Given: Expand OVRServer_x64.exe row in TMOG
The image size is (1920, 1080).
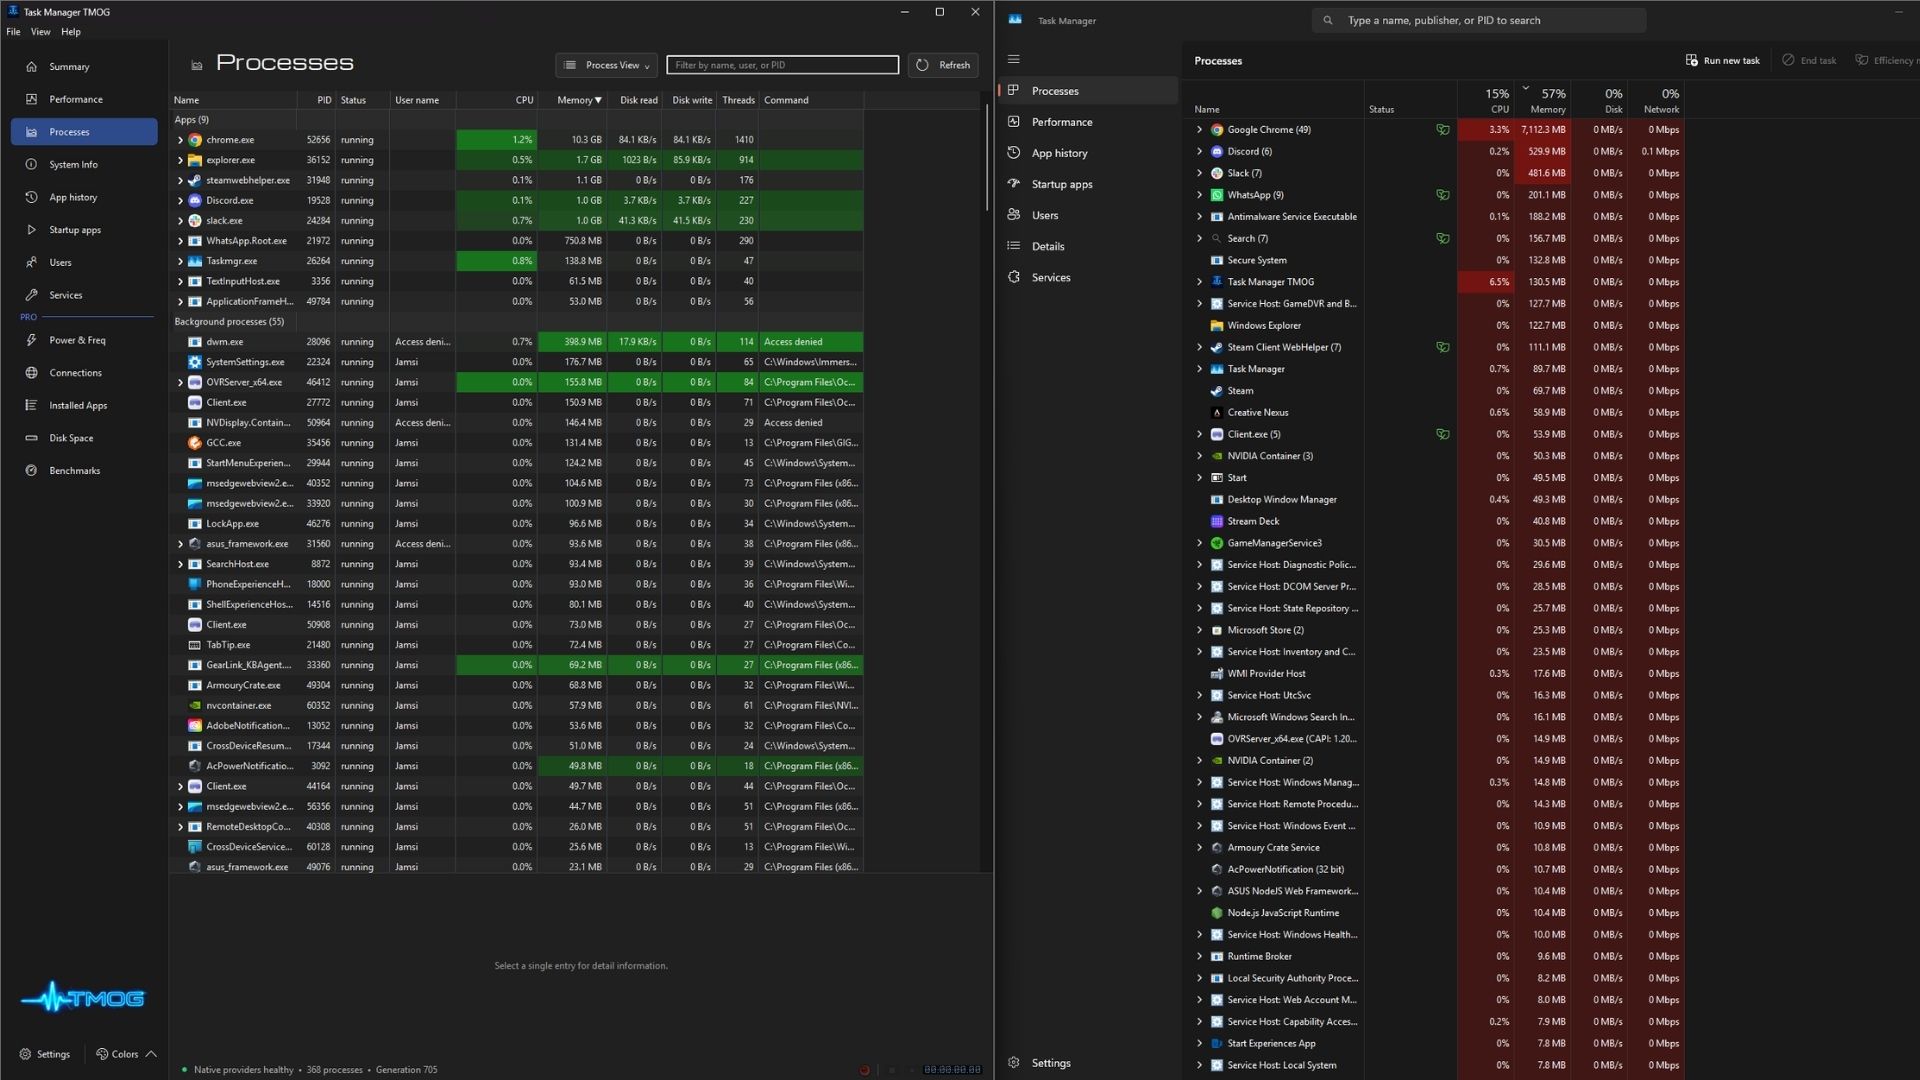Looking at the screenshot, I should point(180,382).
